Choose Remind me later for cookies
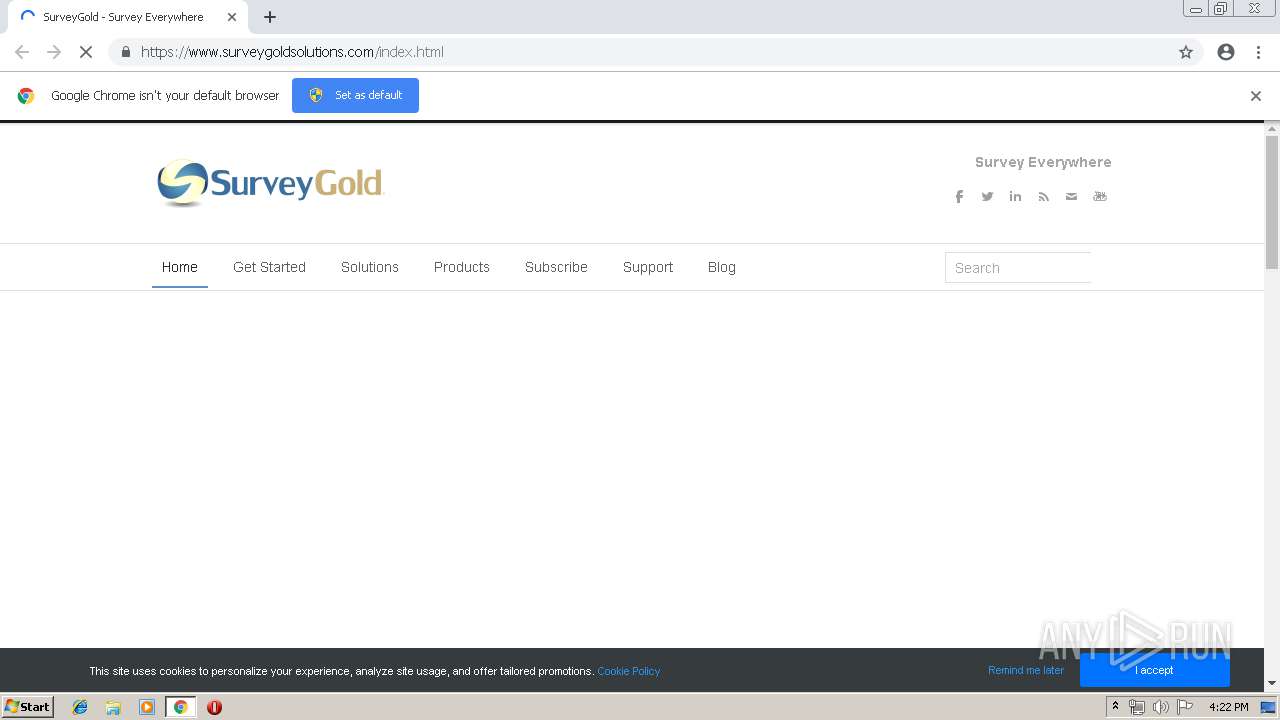Screen dimensions: 1280x720 [x=1026, y=670]
